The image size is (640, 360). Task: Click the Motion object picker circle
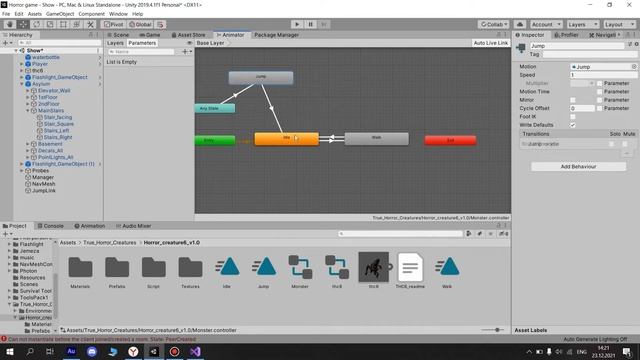[x=634, y=67]
